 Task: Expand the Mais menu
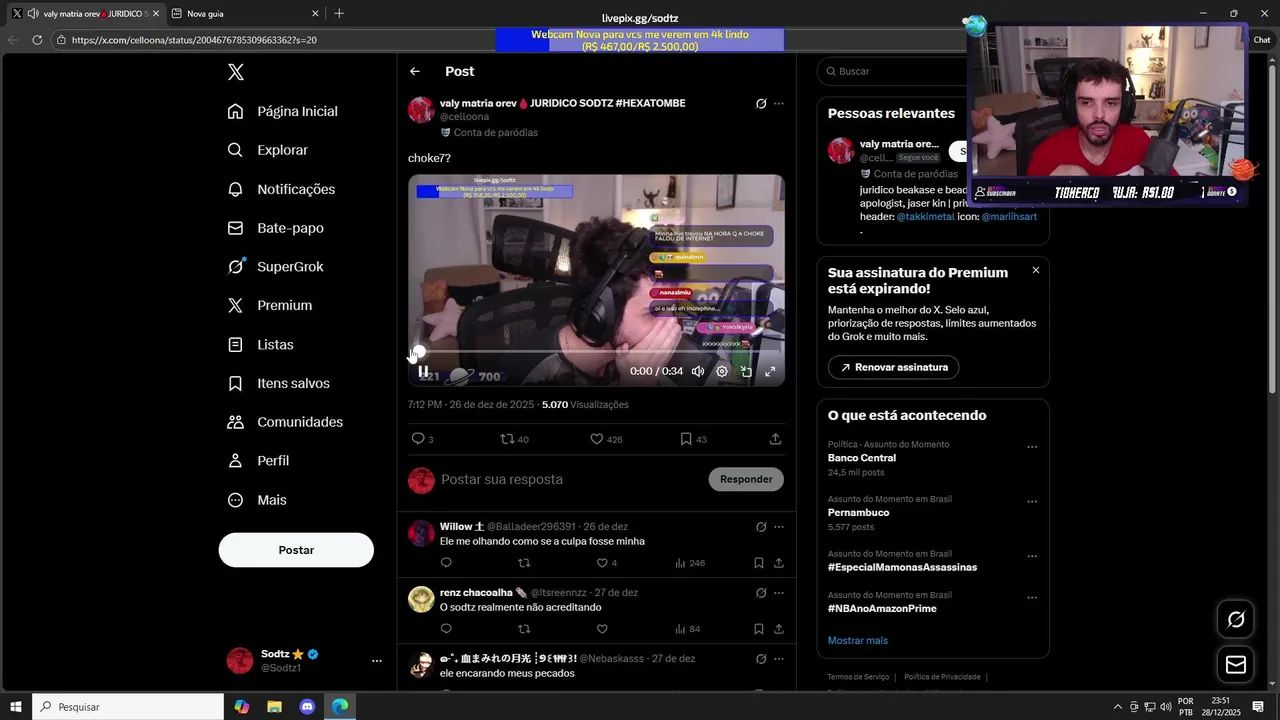(x=258, y=500)
